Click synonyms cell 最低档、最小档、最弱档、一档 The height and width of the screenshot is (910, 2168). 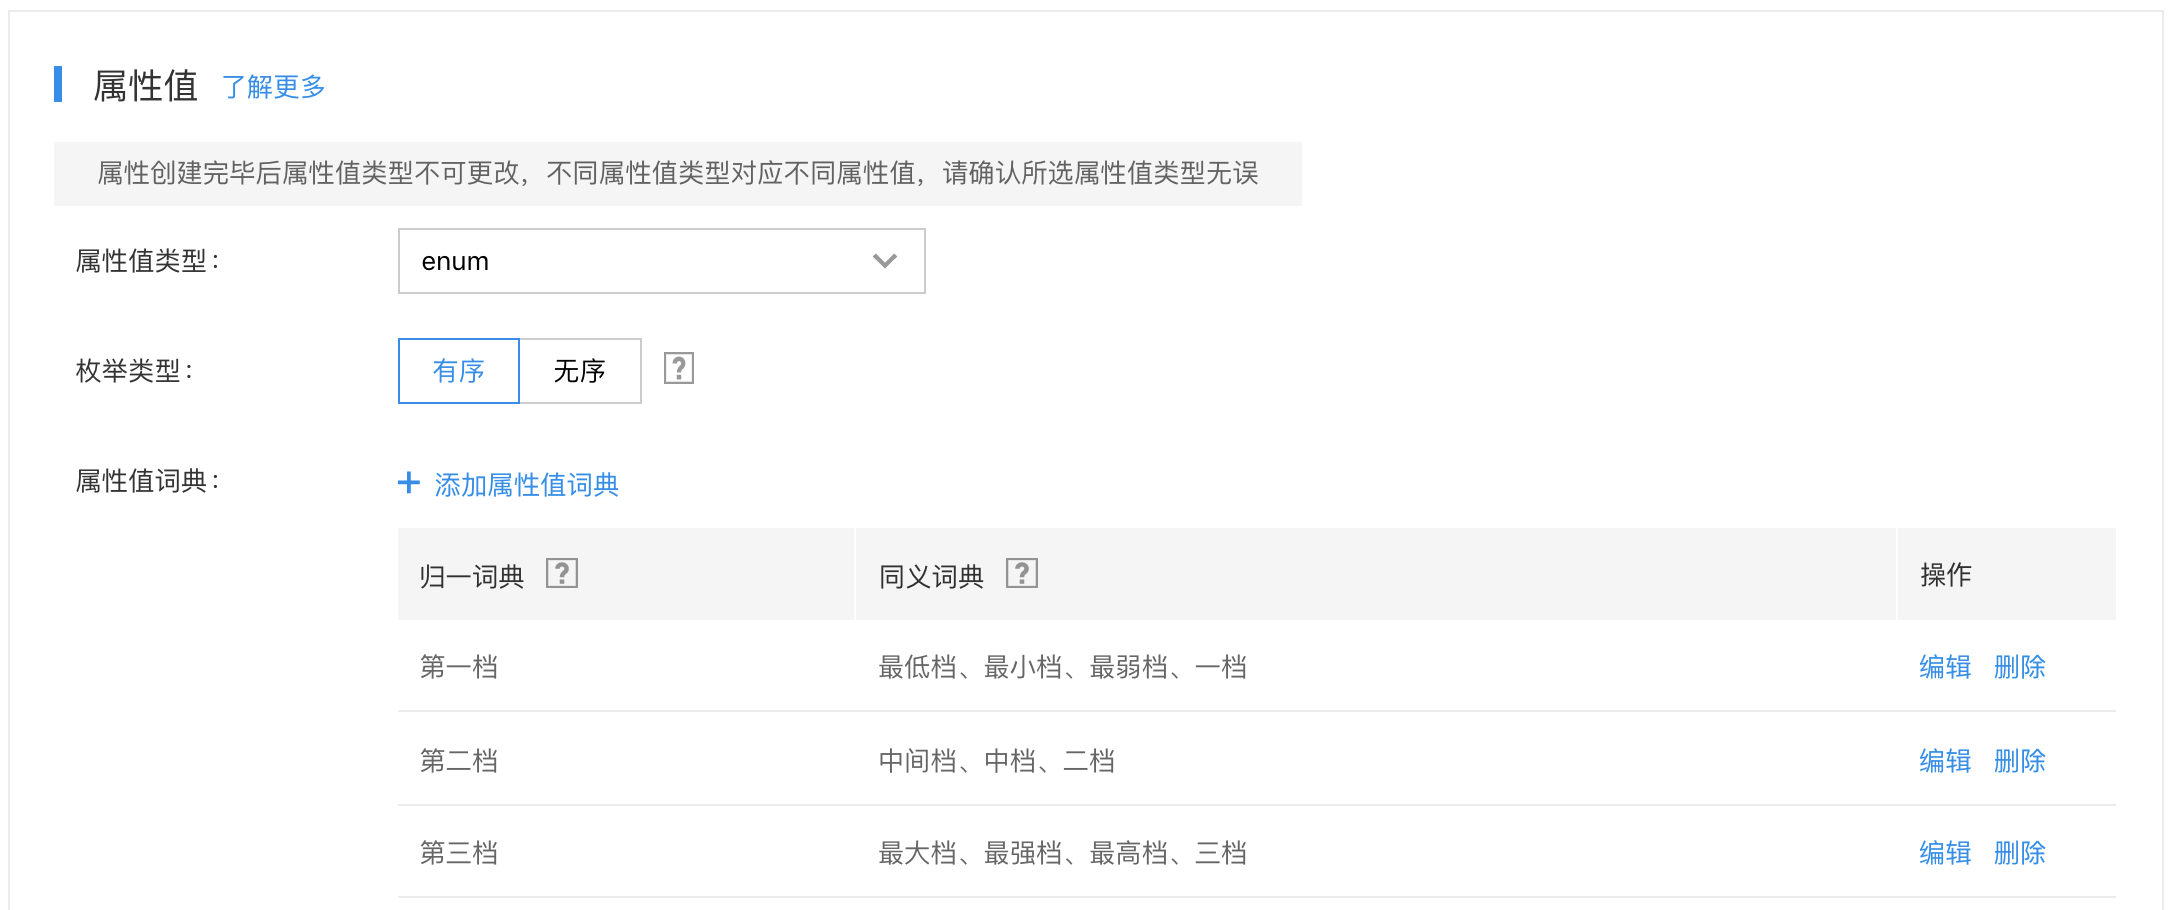tap(1063, 667)
